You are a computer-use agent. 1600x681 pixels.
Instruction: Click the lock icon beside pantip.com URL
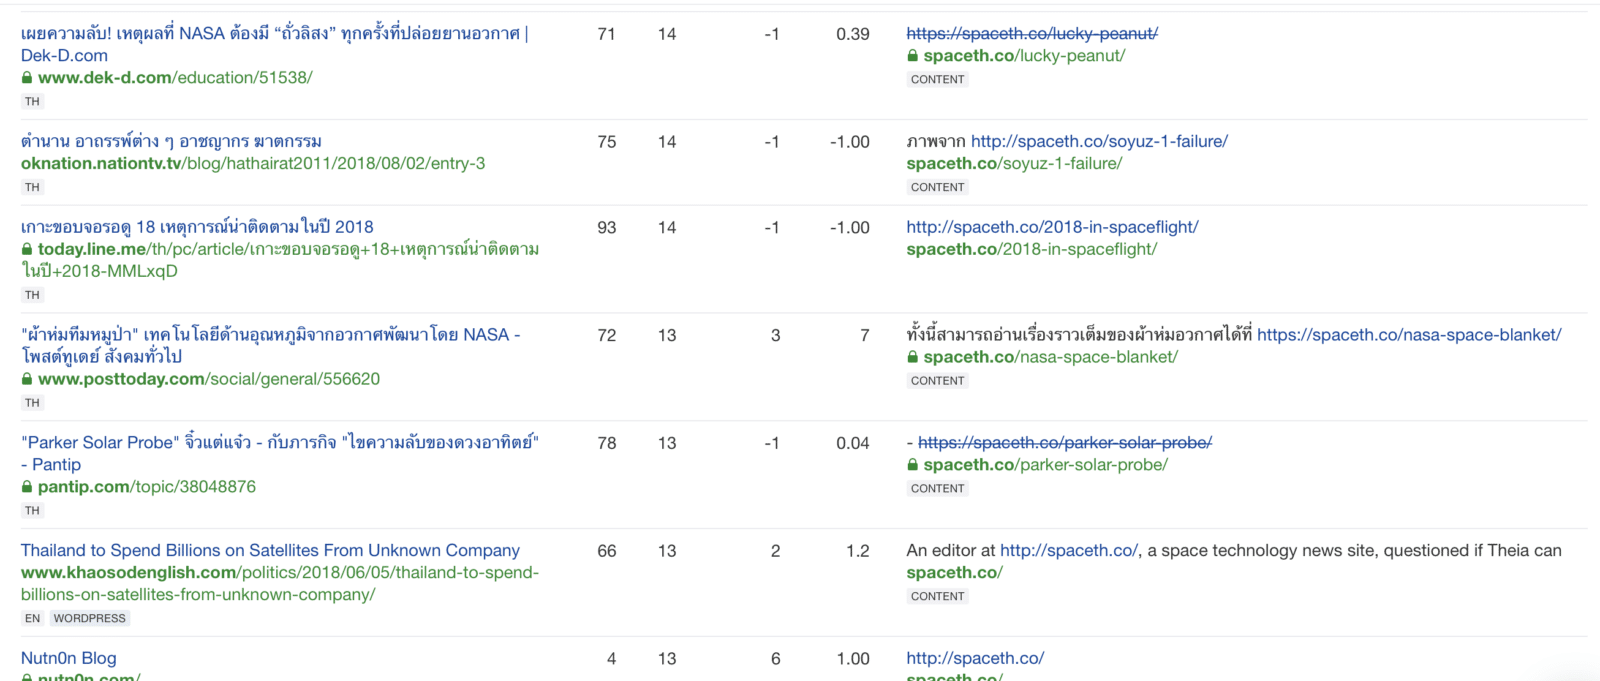point(27,488)
